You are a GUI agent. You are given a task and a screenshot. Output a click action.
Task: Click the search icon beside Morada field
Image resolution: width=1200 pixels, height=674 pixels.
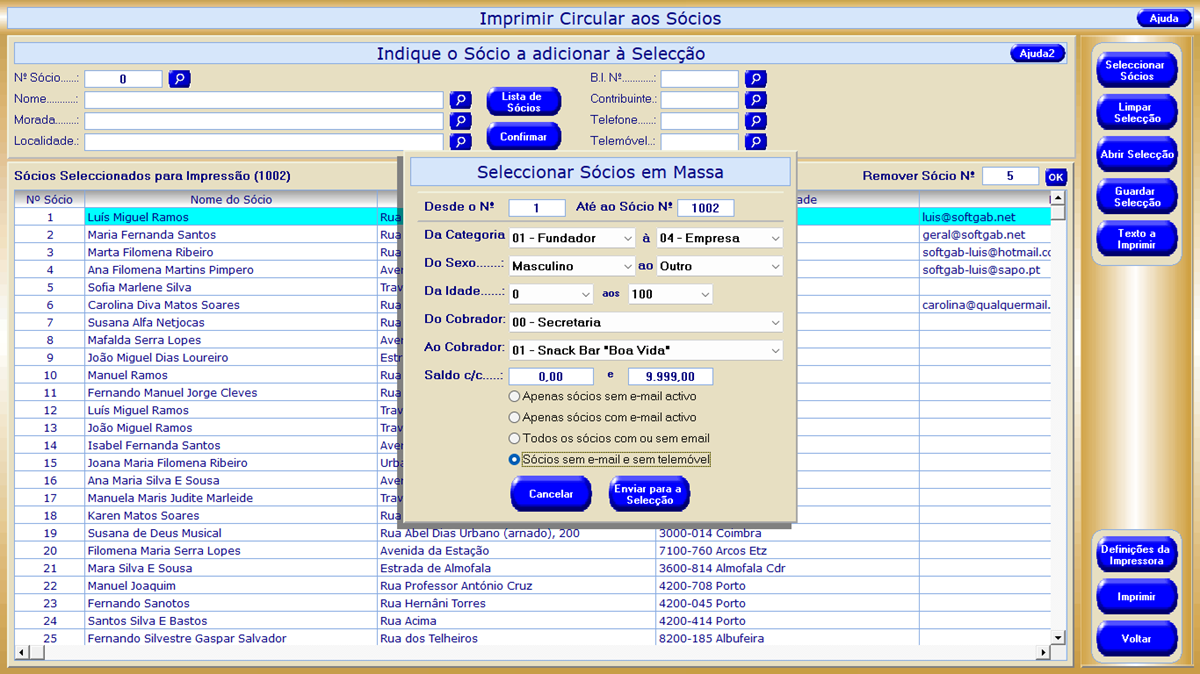[x=460, y=121]
